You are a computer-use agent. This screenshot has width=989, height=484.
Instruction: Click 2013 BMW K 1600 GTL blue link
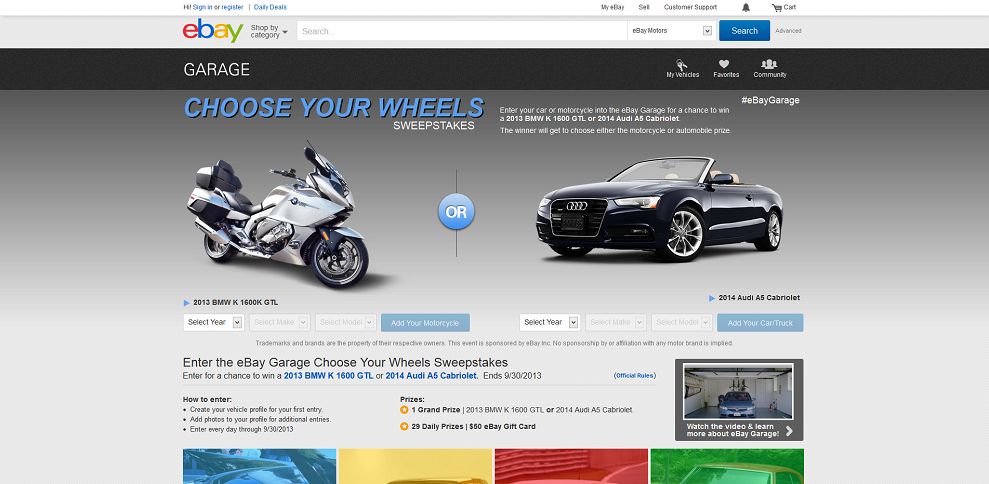(329, 375)
